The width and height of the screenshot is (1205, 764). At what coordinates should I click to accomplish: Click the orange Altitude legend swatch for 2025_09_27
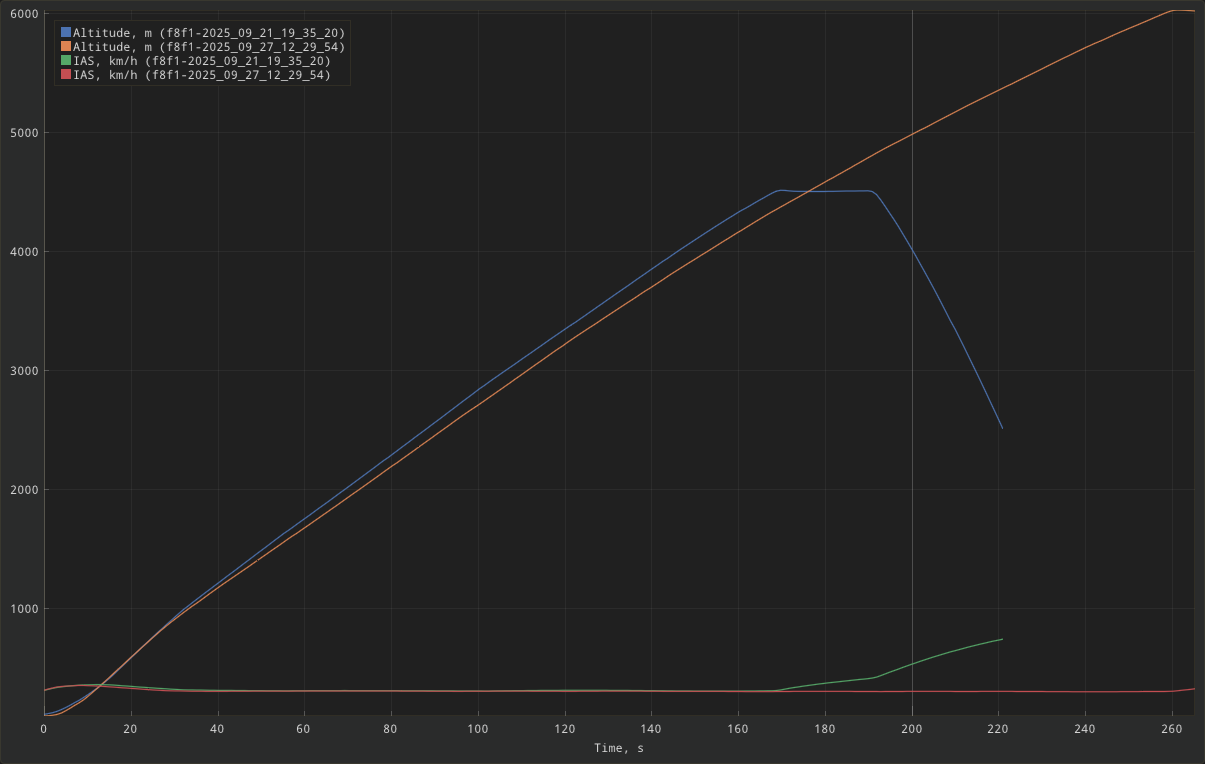[x=66, y=47]
